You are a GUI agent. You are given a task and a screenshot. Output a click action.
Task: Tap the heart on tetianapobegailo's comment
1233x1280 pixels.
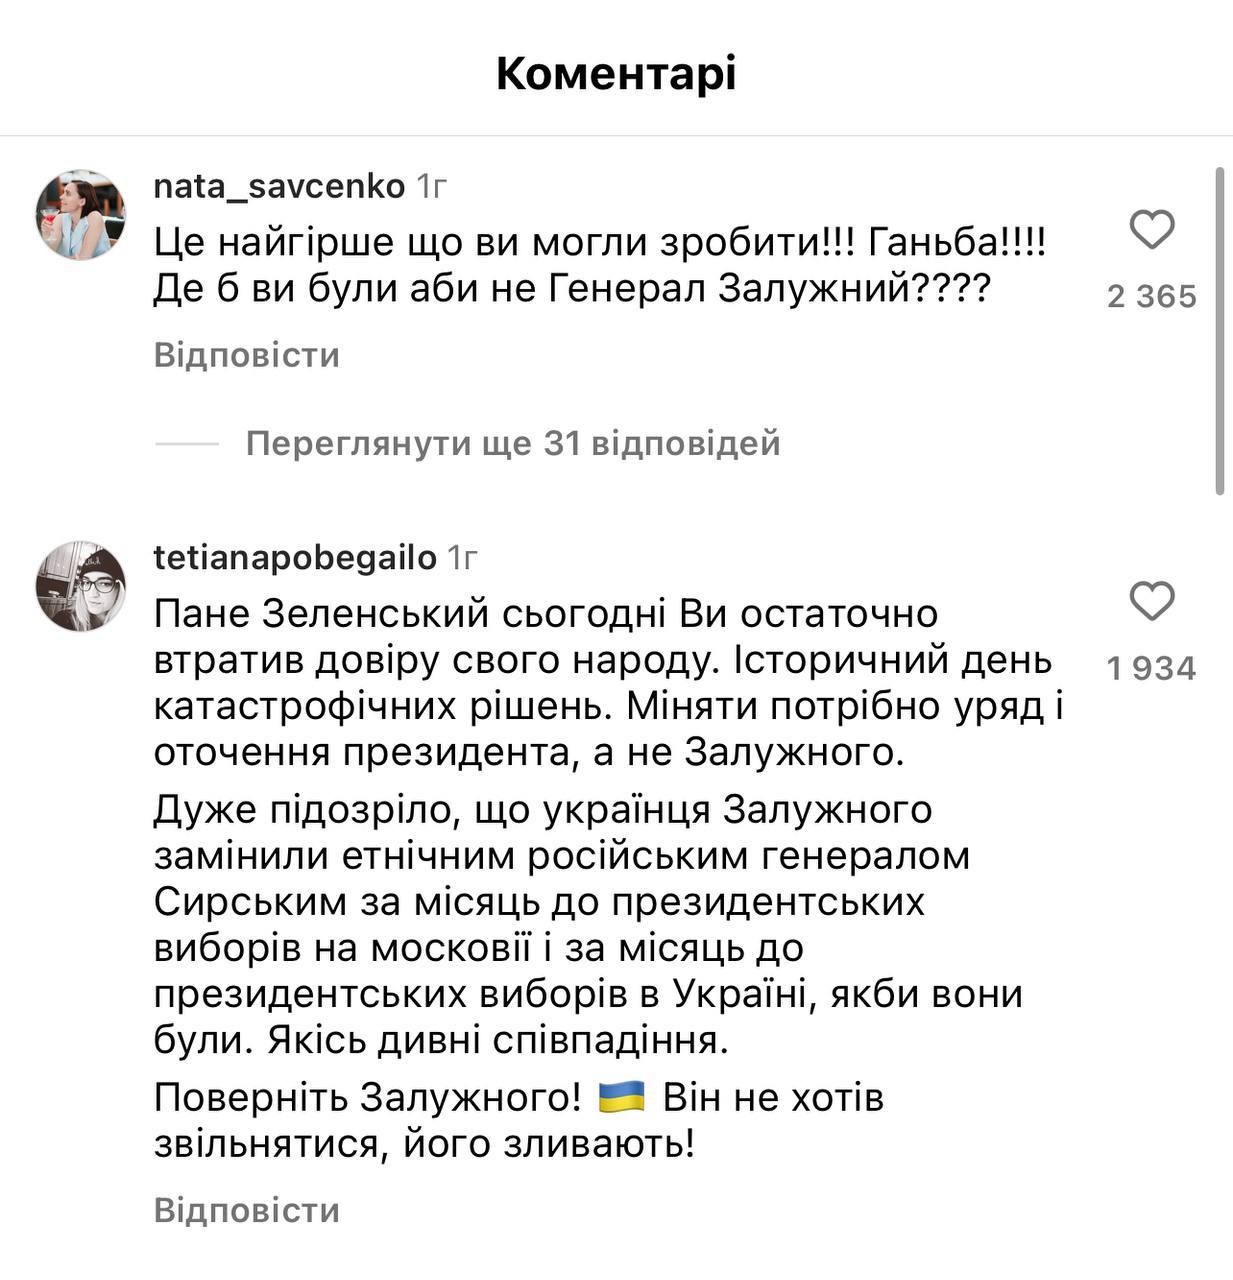tap(1151, 602)
